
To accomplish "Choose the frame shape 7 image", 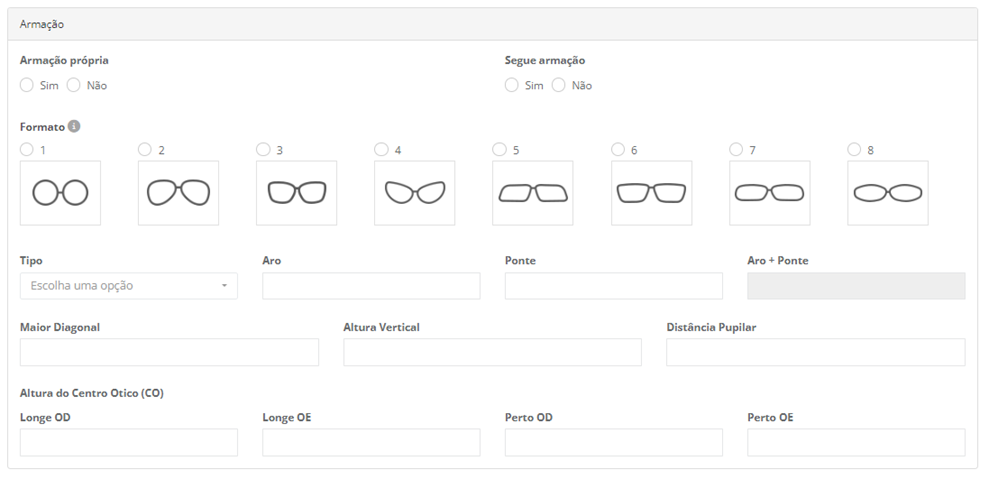I will point(770,192).
